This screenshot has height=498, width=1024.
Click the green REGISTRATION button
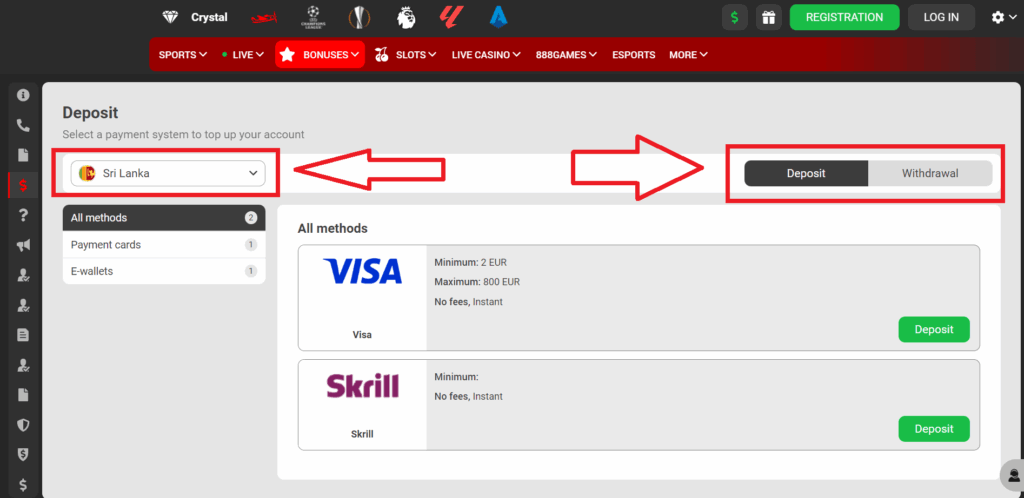click(844, 18)
